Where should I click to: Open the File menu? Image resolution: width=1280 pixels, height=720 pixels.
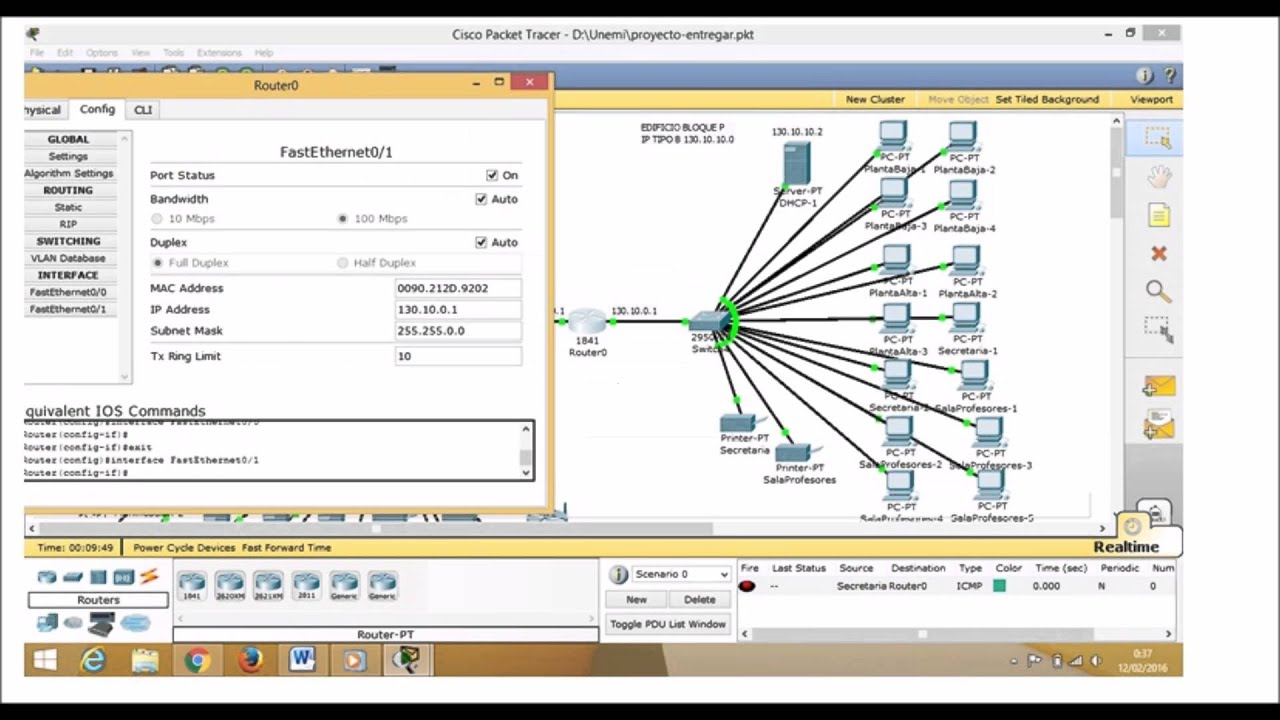pyautogui.click(x=36, y=53)
